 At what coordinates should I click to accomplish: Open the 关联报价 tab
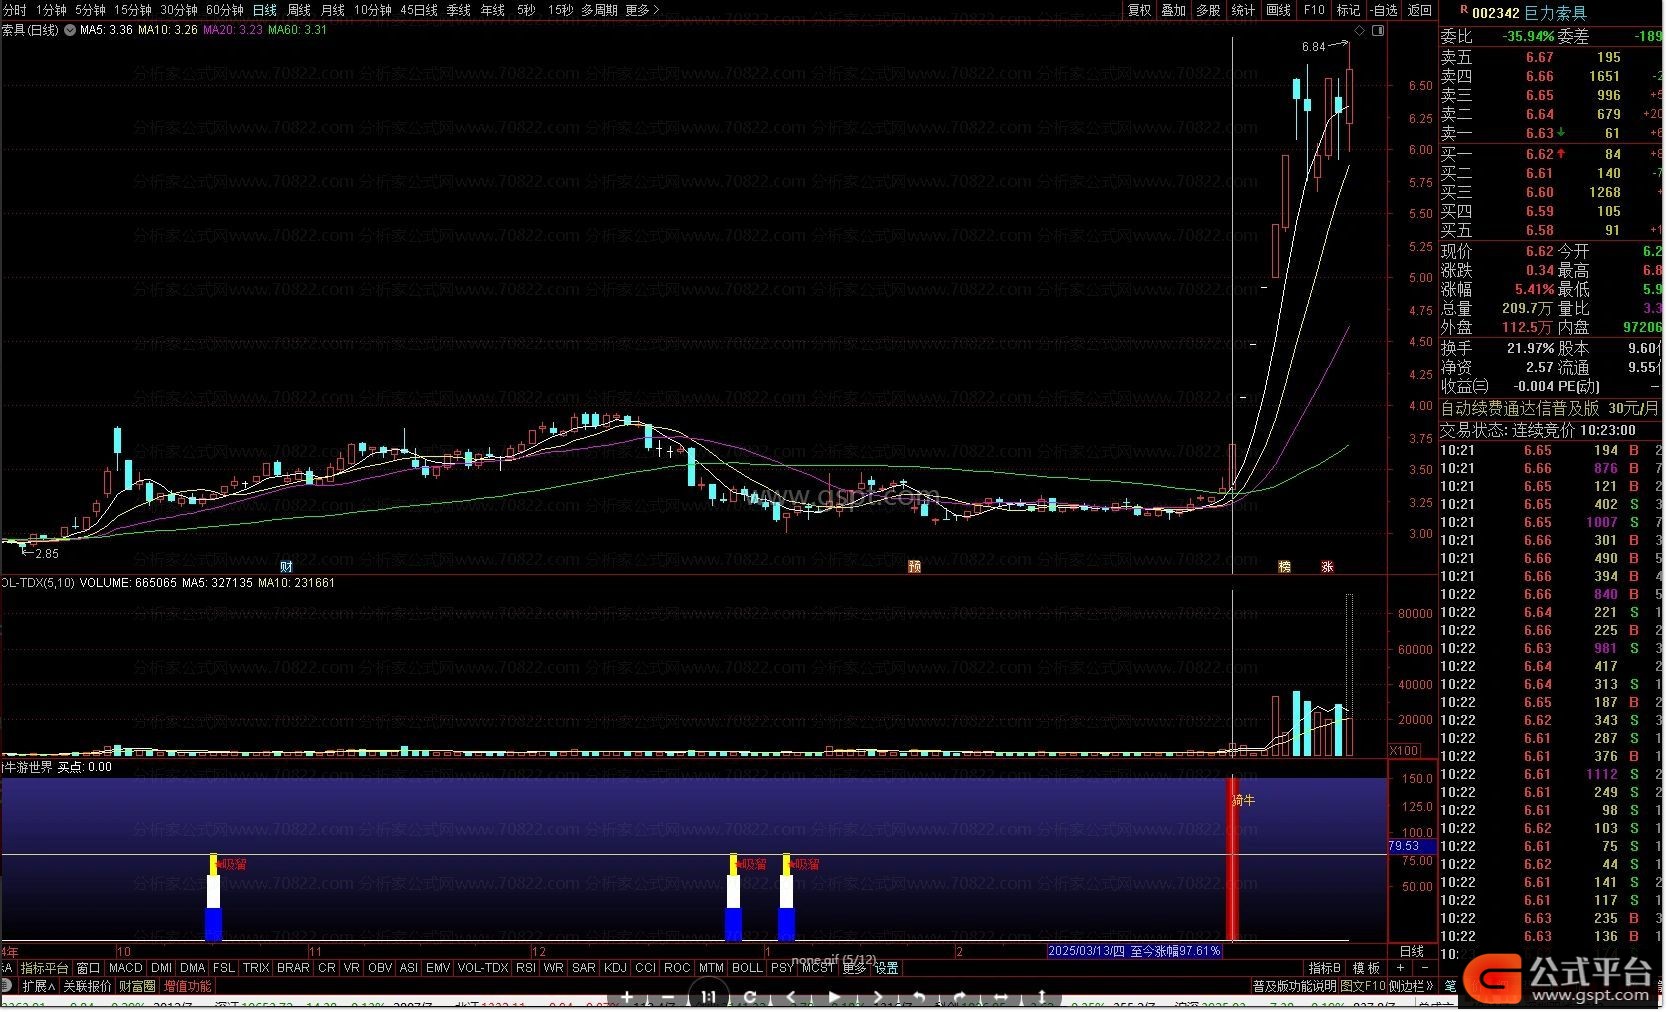pyautogui.click(x=88, y=986)
